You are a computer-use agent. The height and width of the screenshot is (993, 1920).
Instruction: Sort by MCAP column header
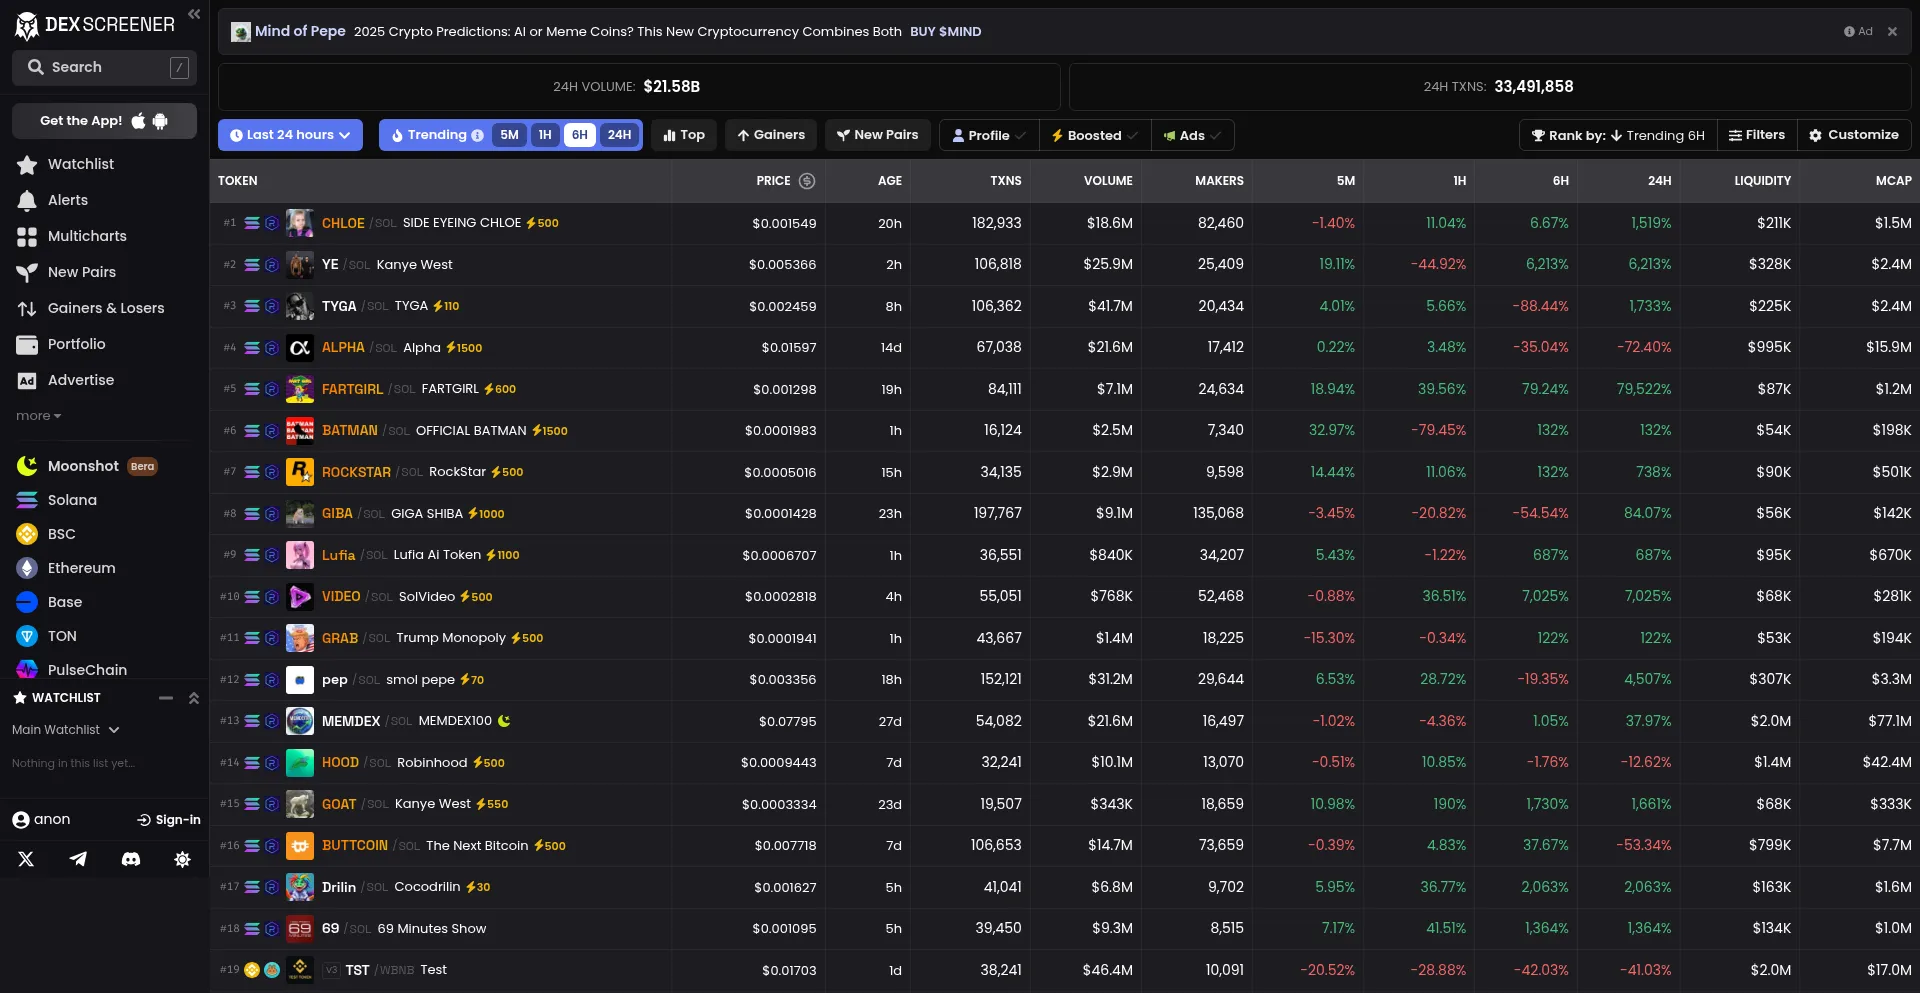click(x=1893, y=181)
